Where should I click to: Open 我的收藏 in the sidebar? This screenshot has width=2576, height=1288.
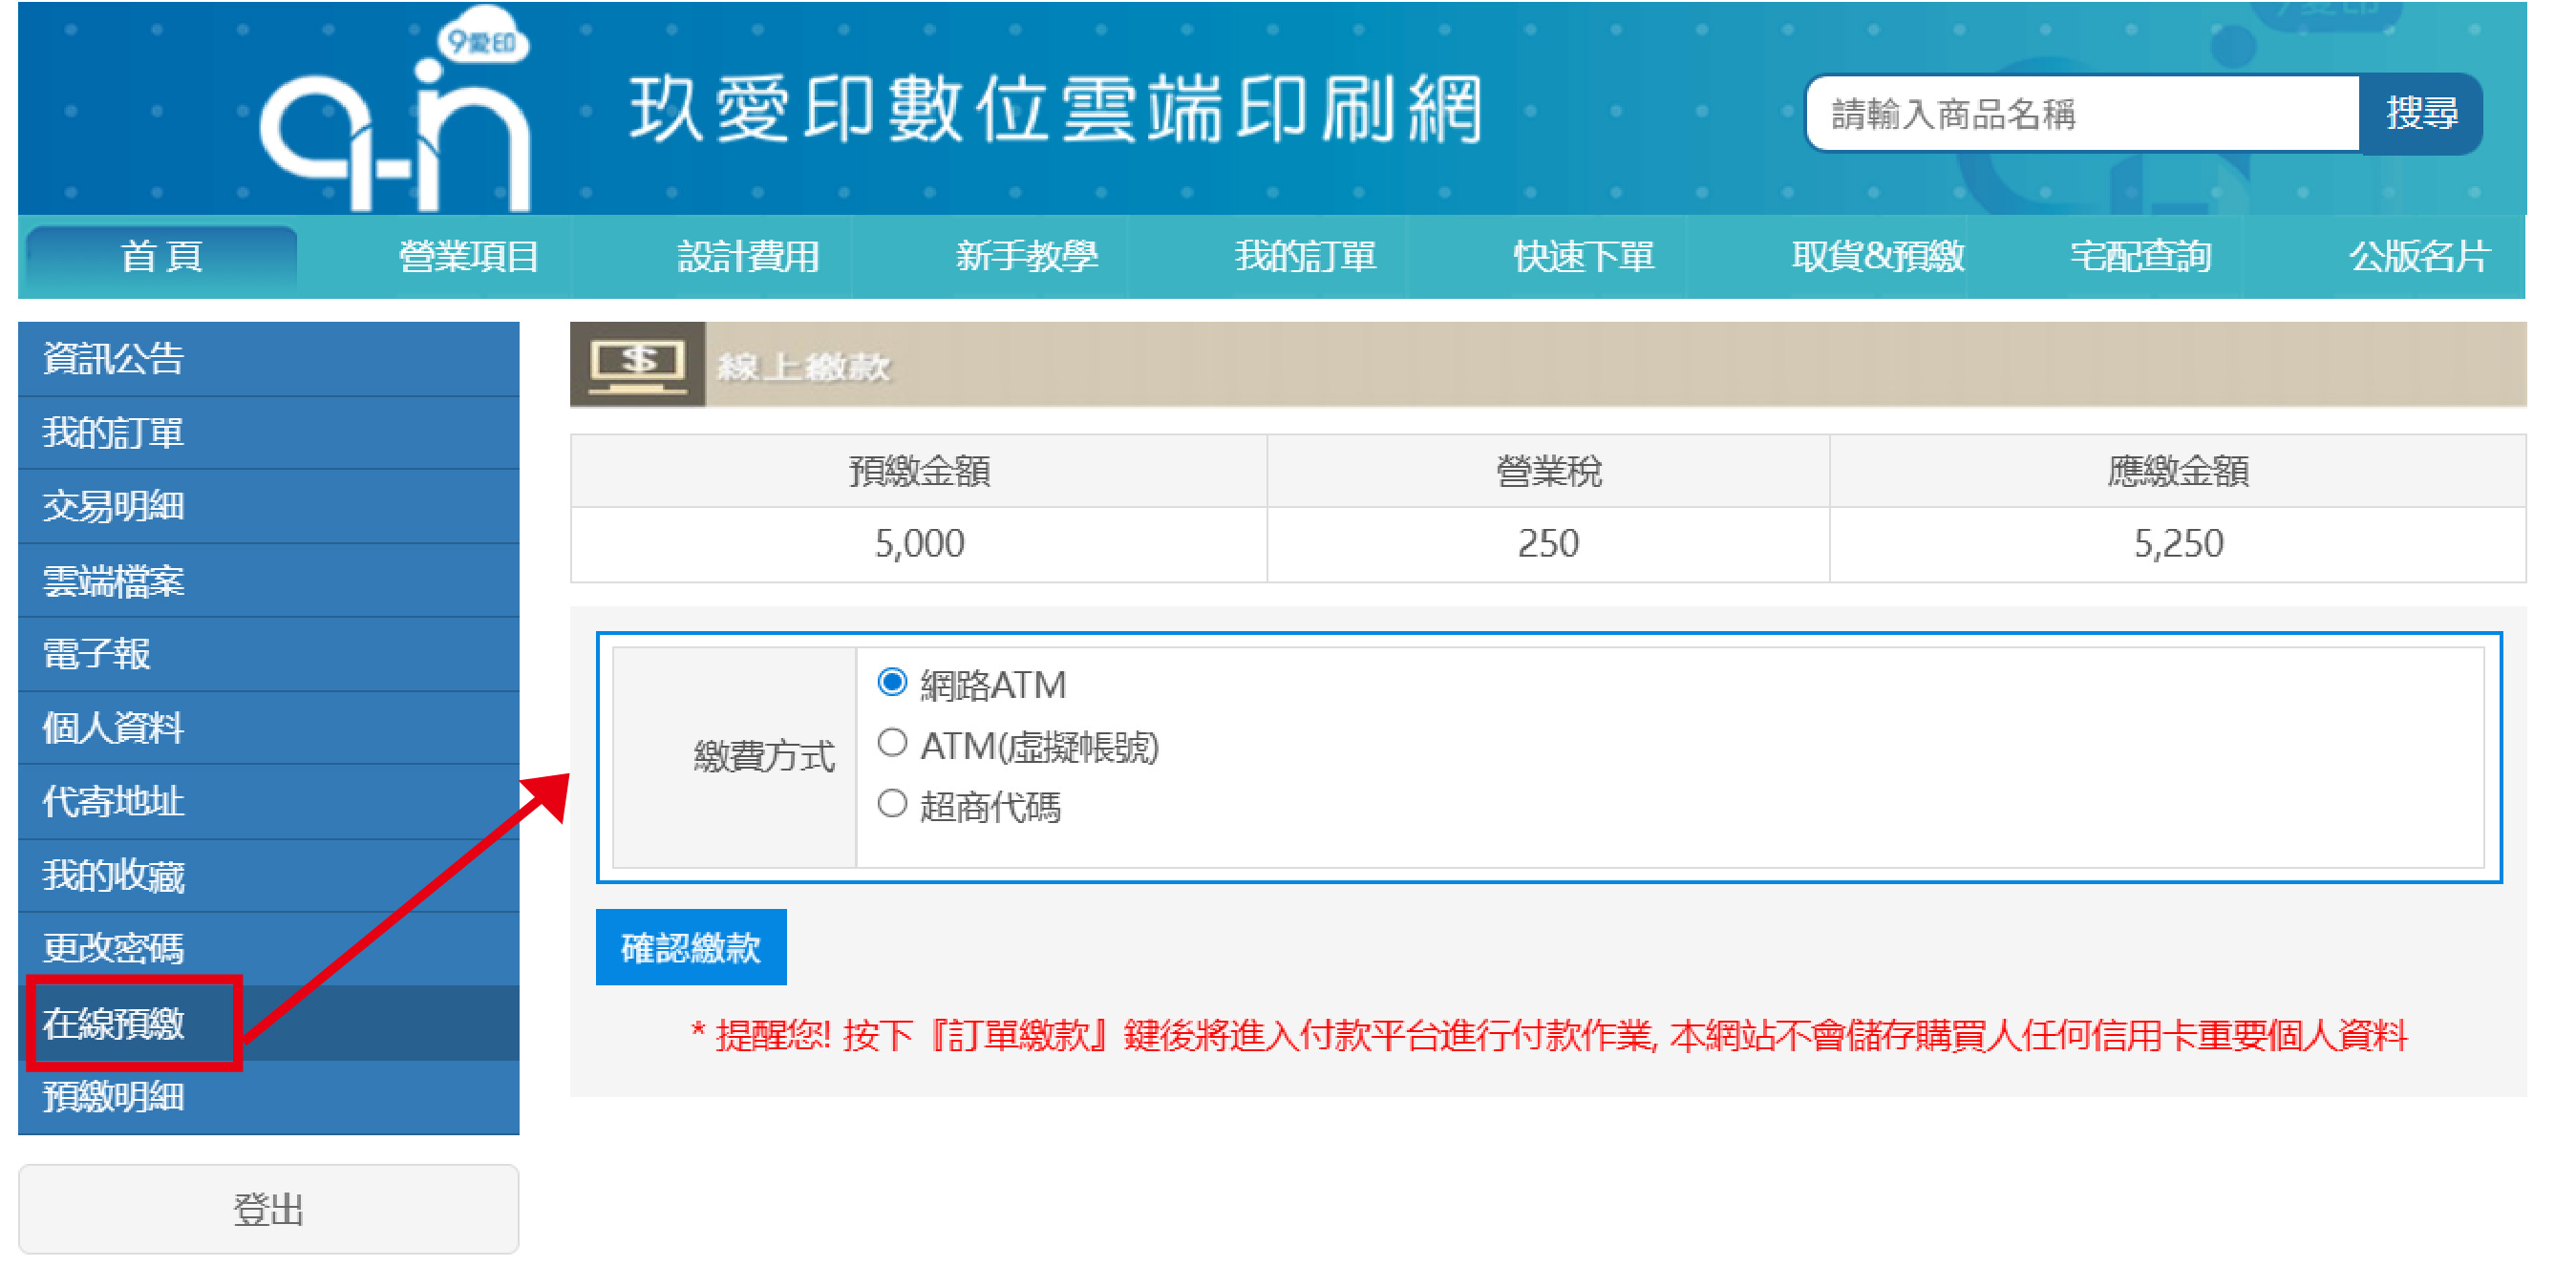point(268,876)
